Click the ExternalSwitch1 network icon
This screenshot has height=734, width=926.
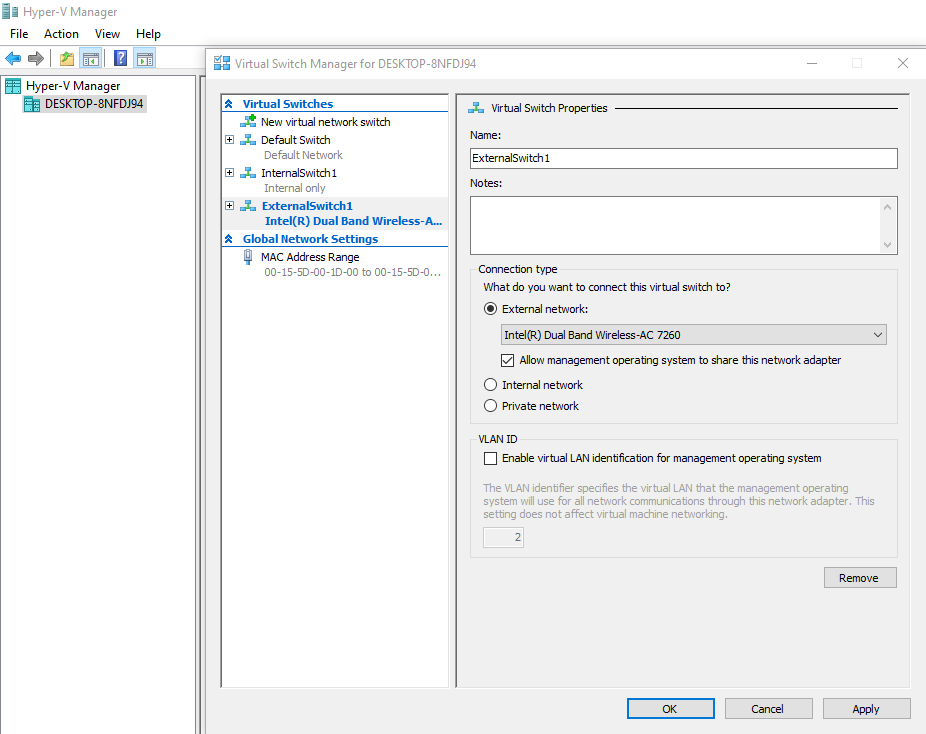pos(248,206)
